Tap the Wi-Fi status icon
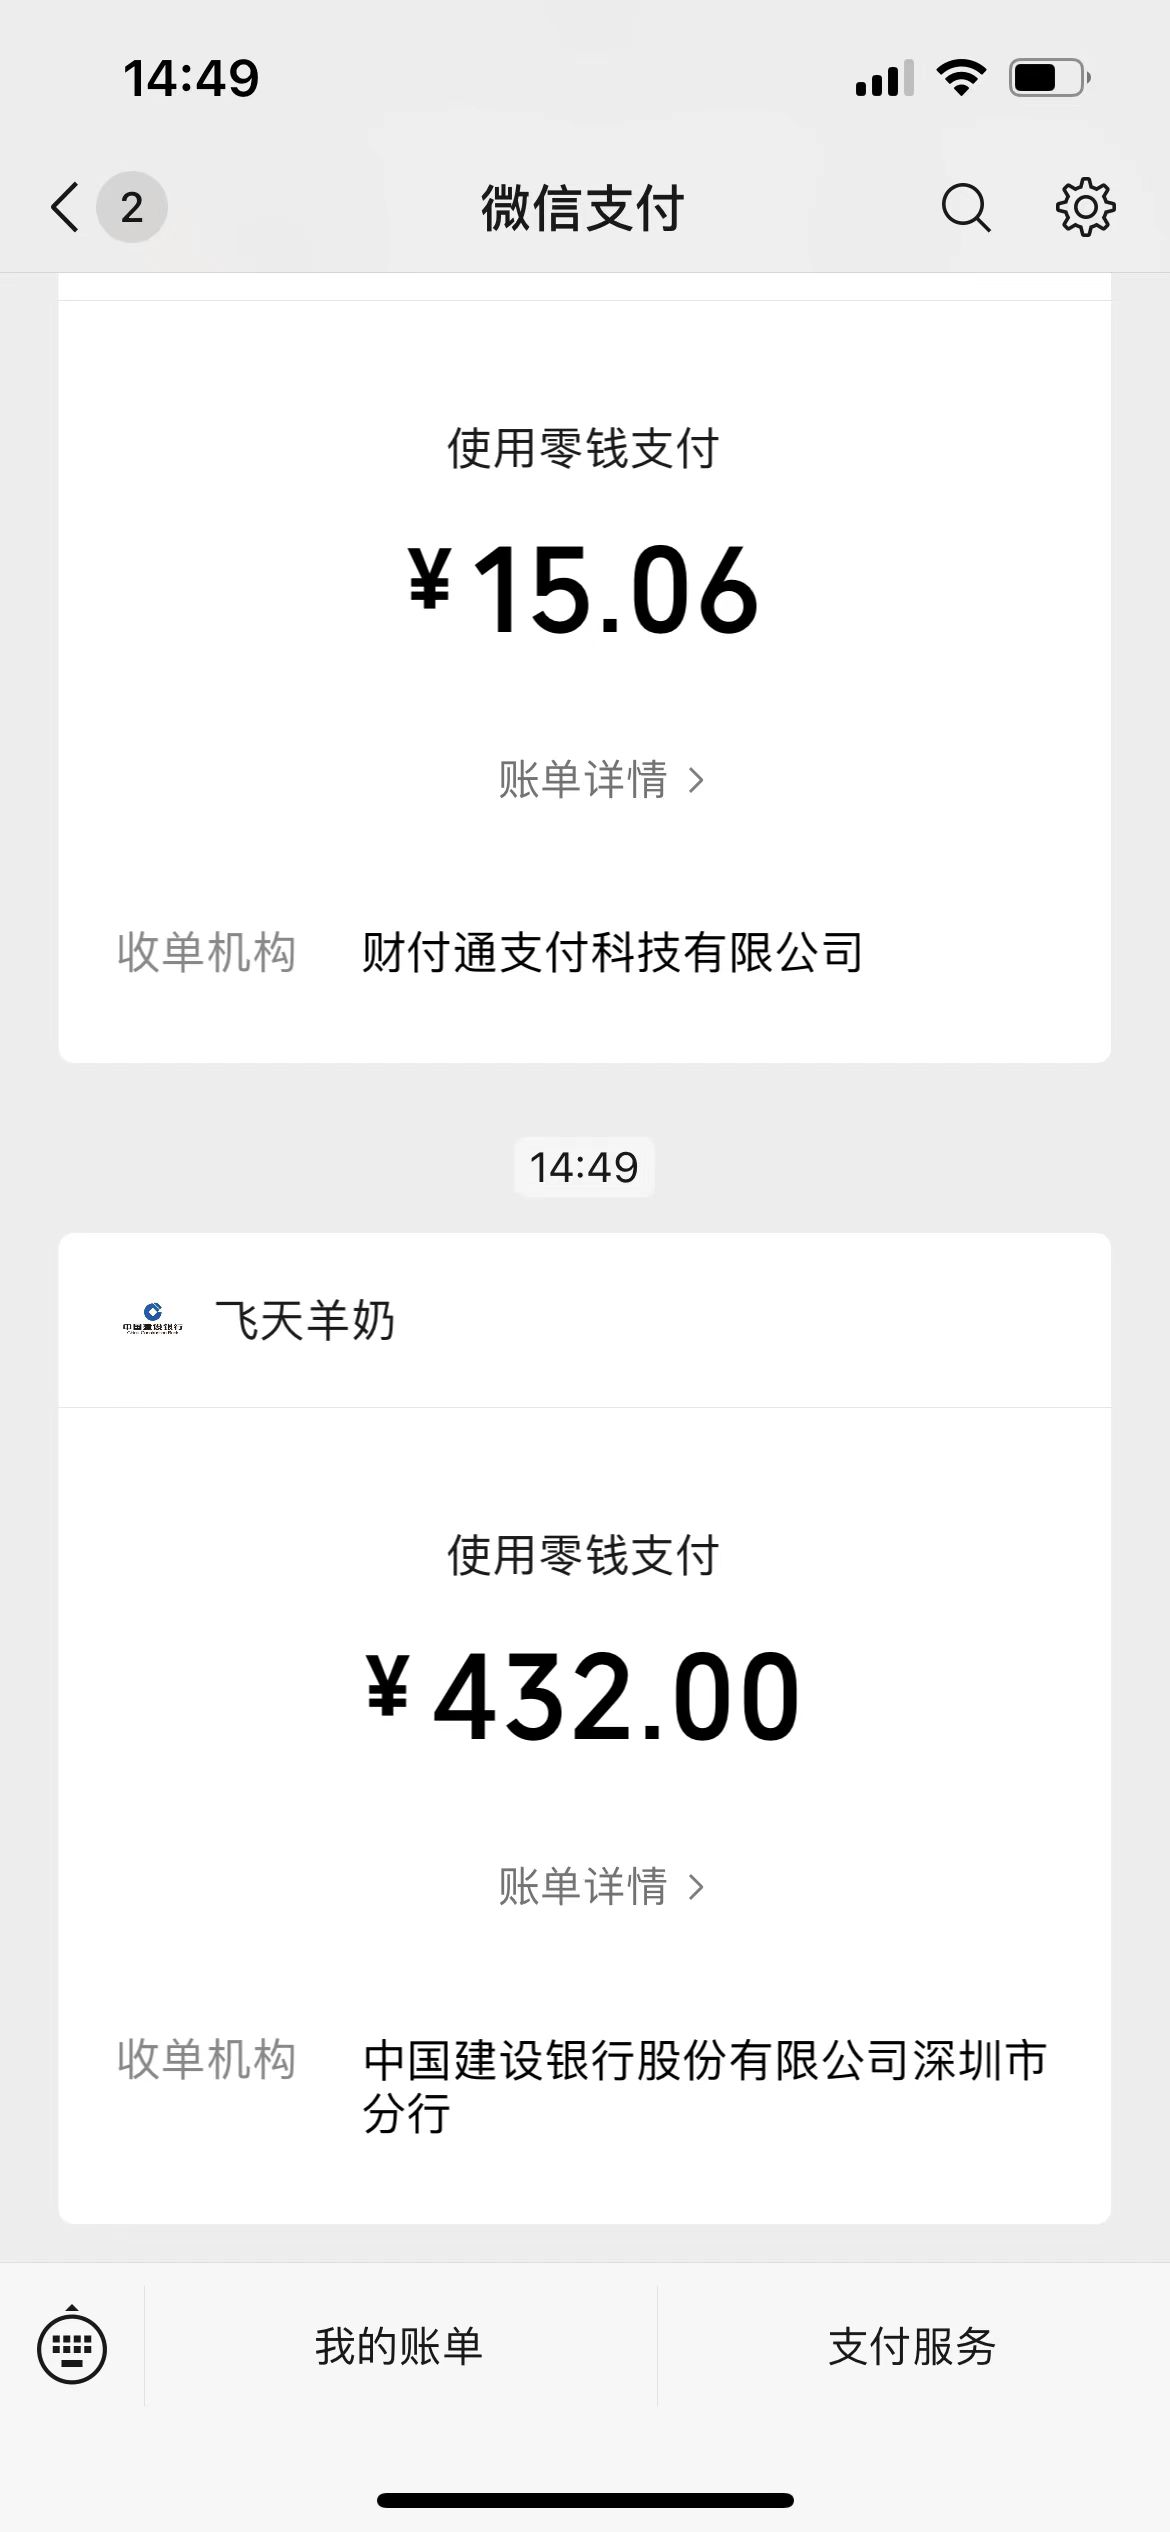1170x2532 pixels. [x=961, y=78]
